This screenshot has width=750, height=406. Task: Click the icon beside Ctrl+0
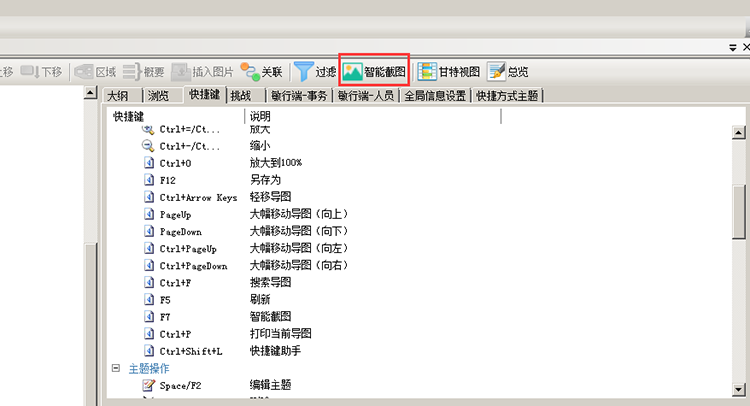pos(149,163)
